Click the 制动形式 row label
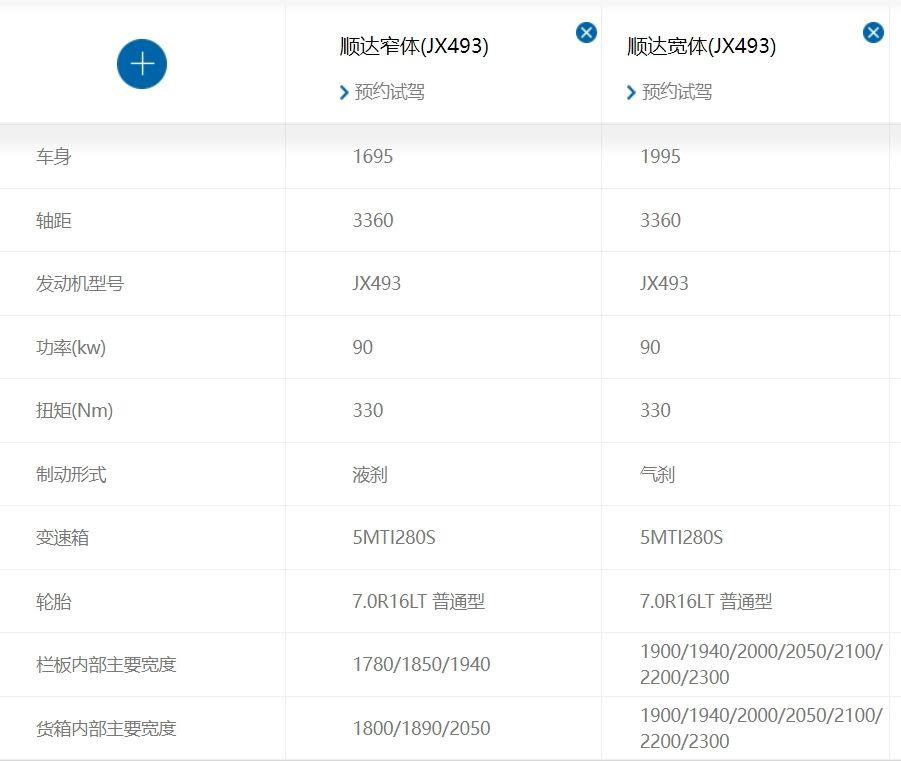This screenshot has height=761, width=901. point(71,475)
